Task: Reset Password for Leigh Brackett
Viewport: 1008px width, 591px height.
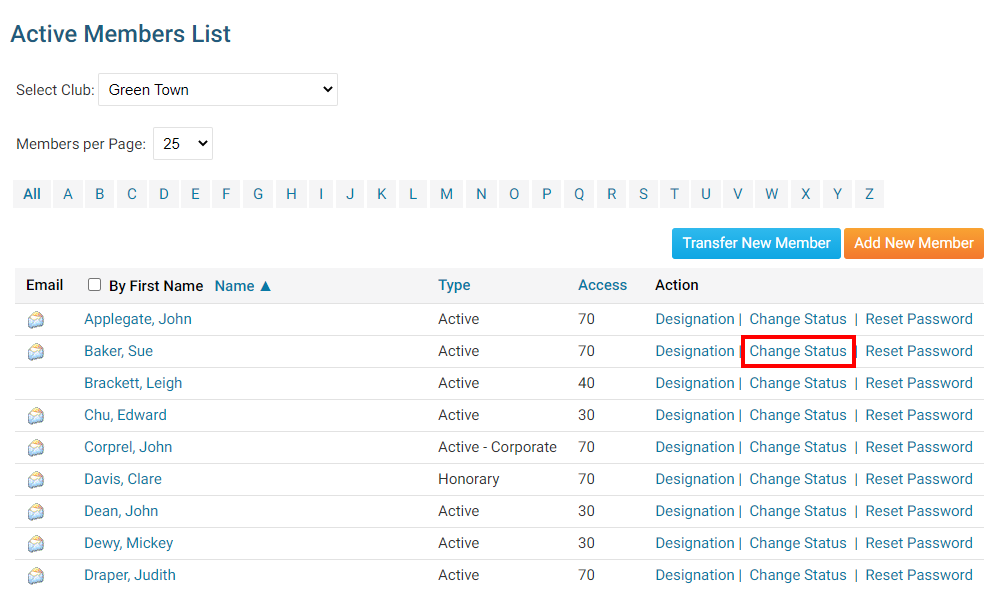Action: coord(918,383)
